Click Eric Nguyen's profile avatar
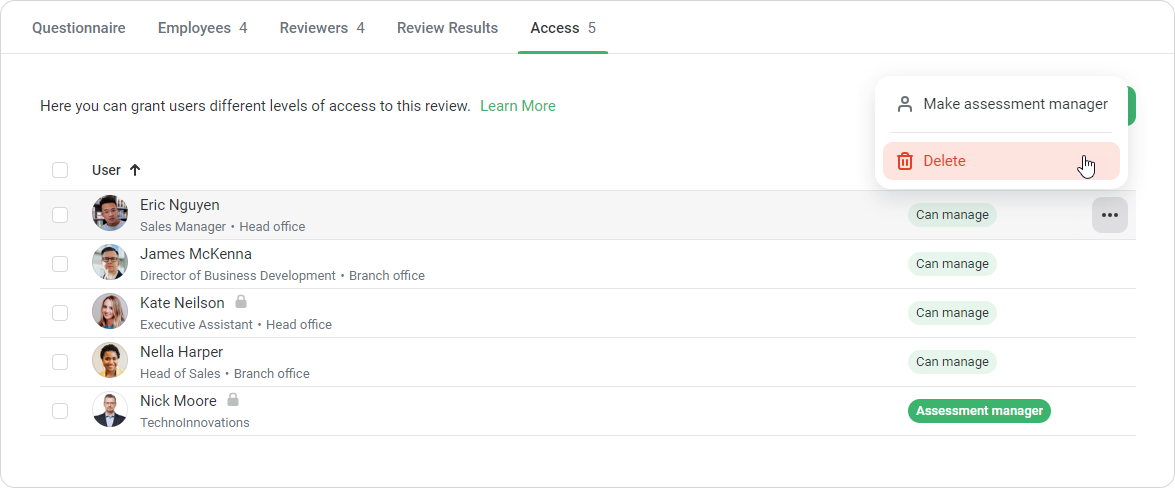The image size is (1175, 488). pyautogui.click(x=110, y=214)
